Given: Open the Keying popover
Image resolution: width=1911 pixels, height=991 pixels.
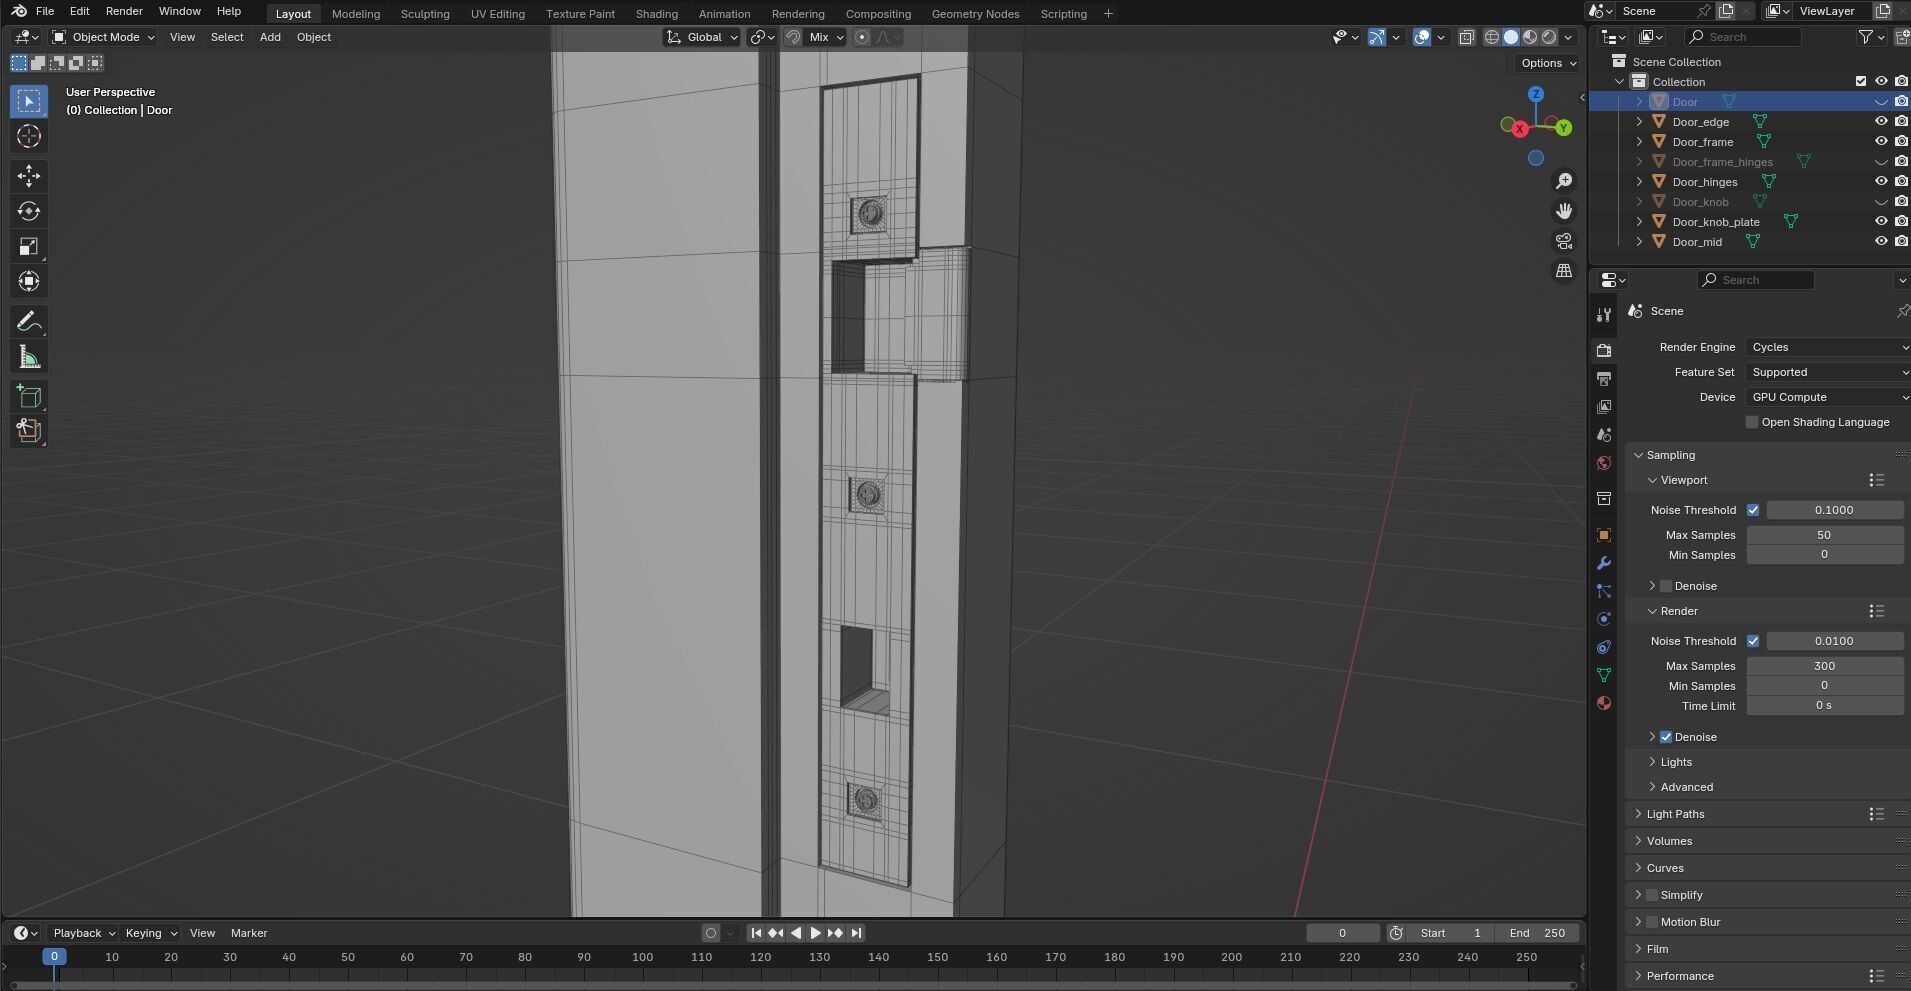Looking at the screenshot, I should (x=150, y=933).
